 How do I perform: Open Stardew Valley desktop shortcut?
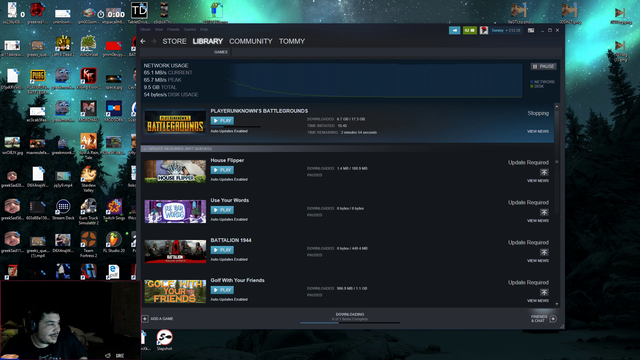[89, 179]
